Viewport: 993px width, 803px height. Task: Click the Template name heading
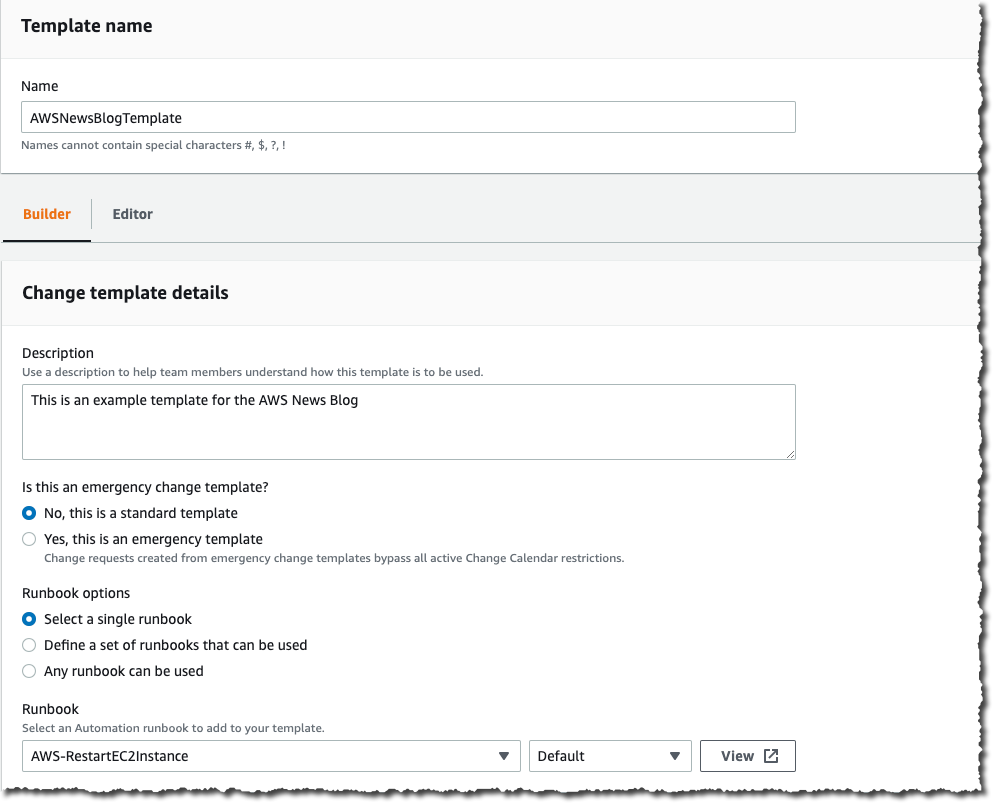[86, 26]
